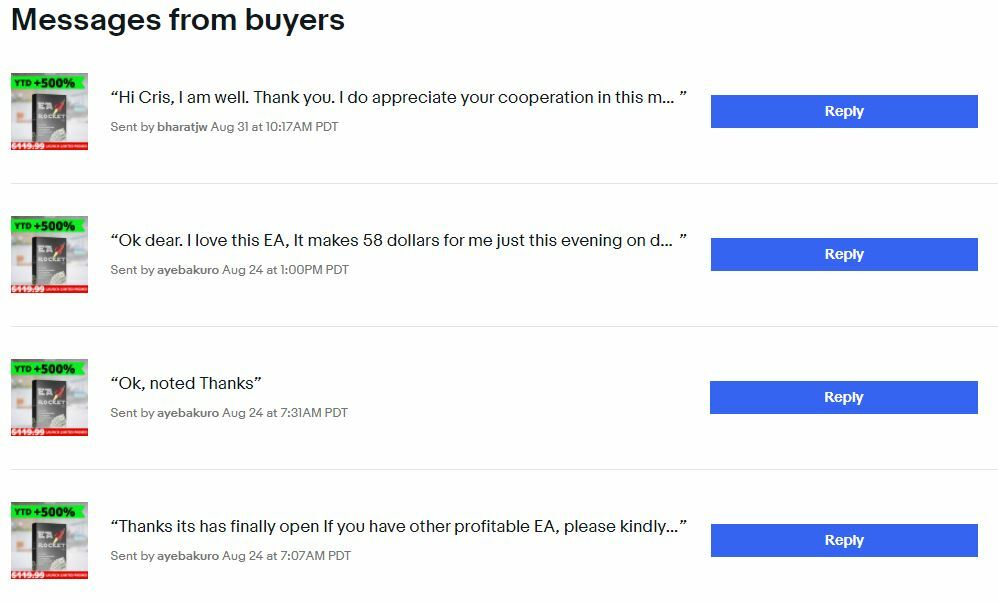
Task: Reply to bharatjw's Aug 31 message
Action: (x=844, y=111)
